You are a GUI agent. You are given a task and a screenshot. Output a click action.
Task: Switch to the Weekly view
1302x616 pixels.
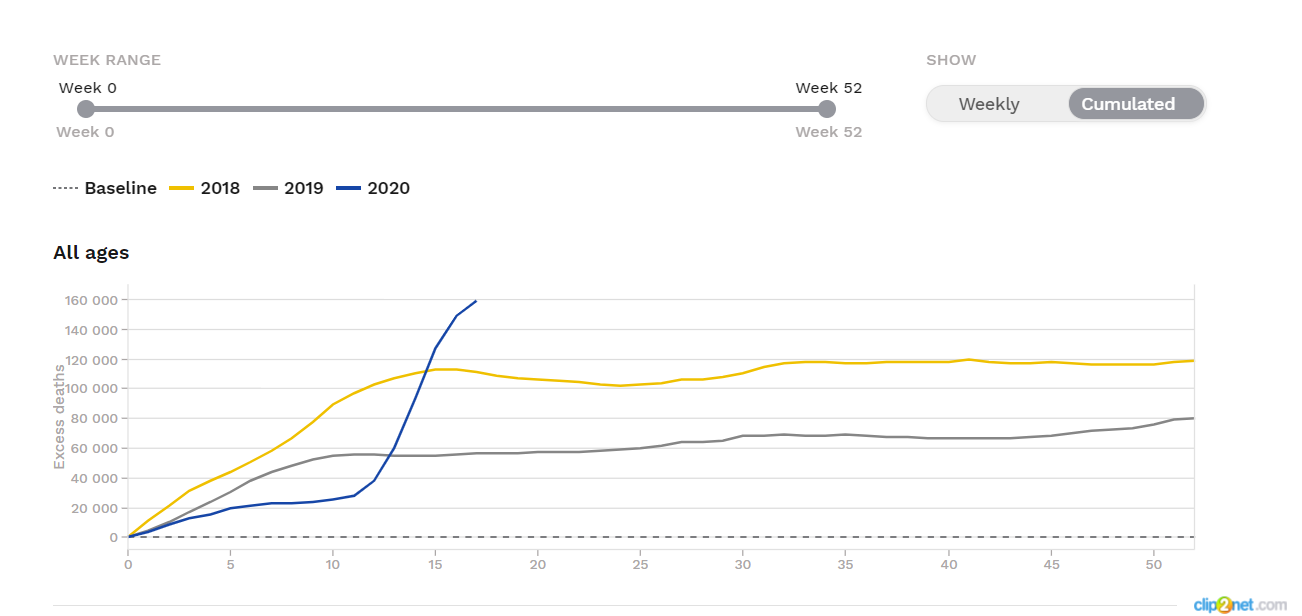989,104
